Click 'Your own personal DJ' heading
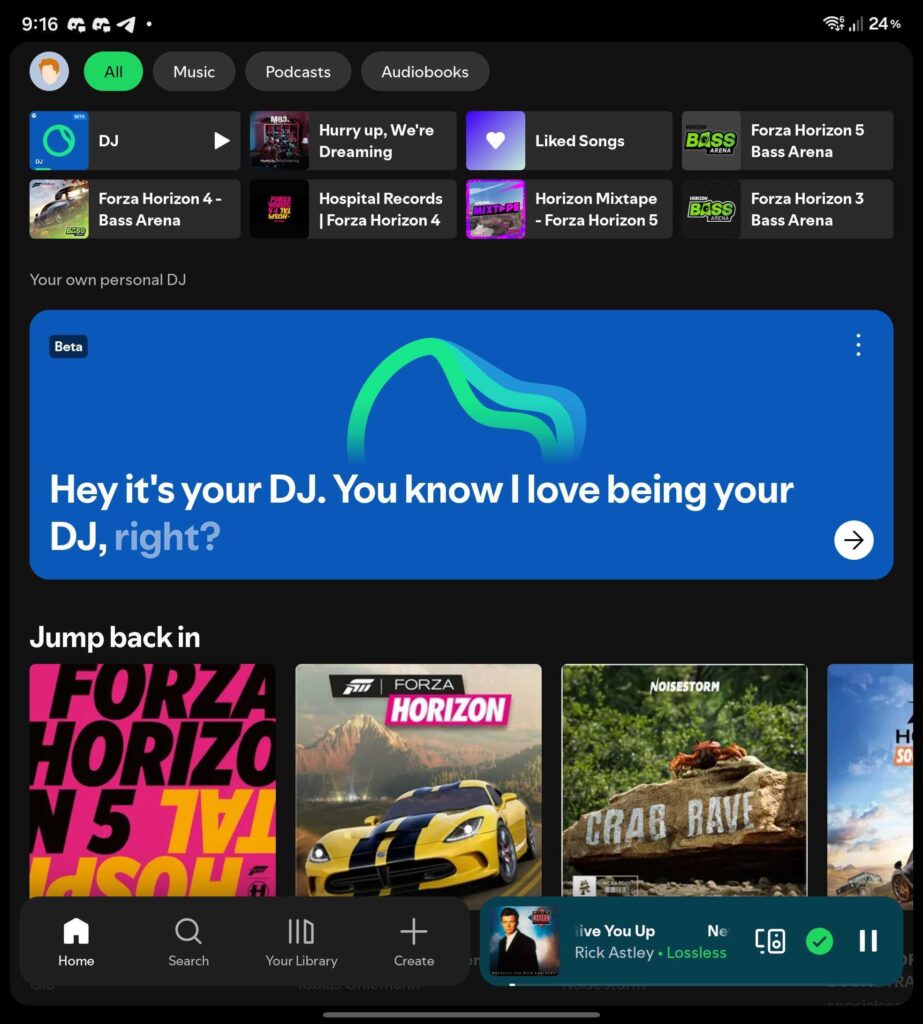 point(108,280)
